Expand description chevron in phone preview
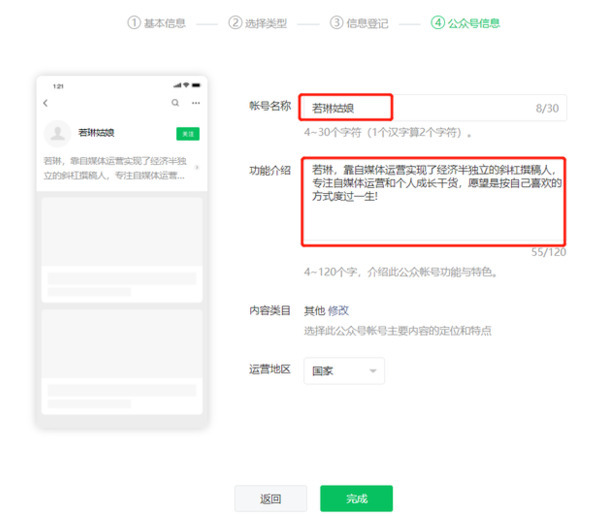Image resolution: width=612 pixels, height=518 pixels. 196,167
